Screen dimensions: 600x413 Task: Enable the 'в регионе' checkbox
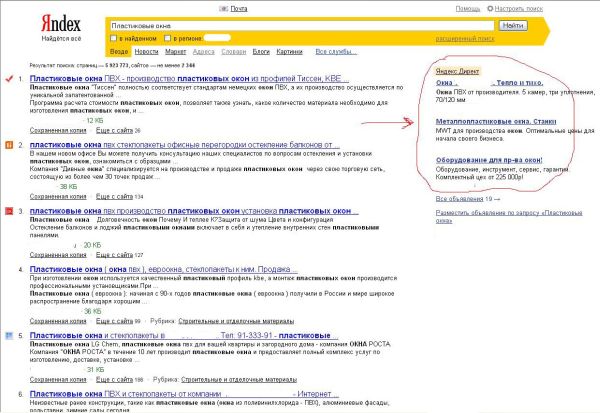coord(167,38)
